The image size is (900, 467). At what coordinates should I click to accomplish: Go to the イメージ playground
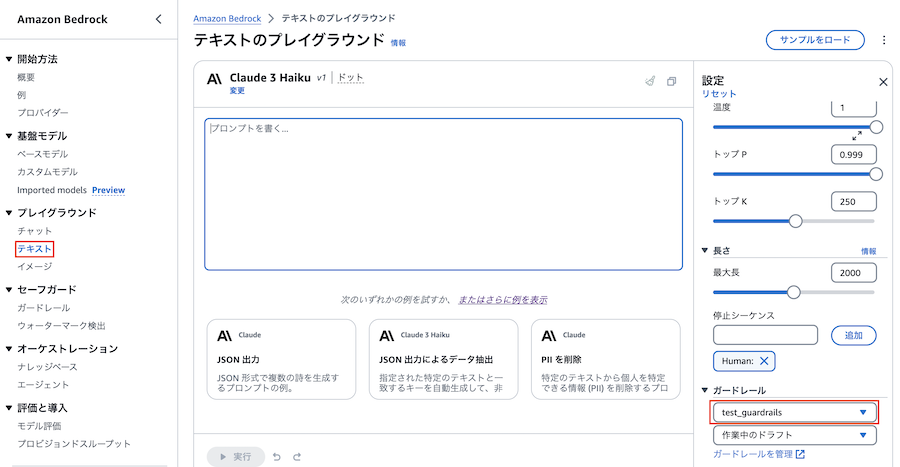point(34,266)
